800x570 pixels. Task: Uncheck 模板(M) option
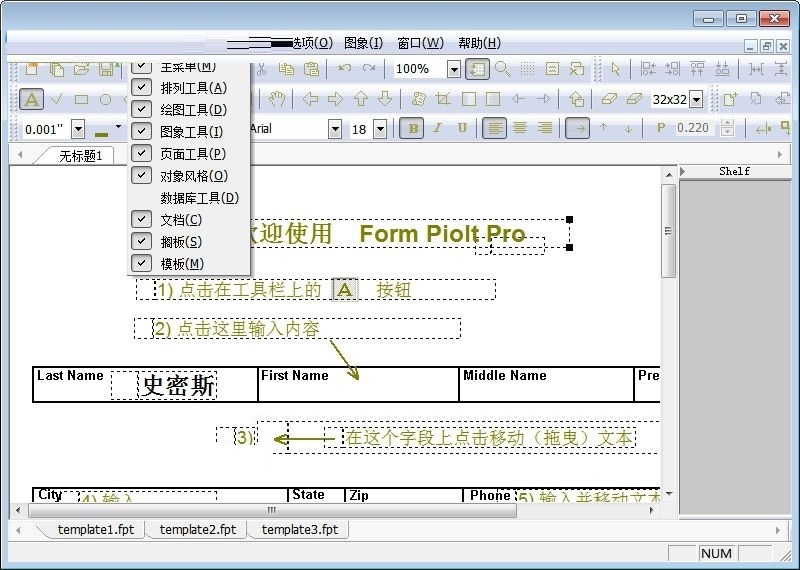click(189, 264)
